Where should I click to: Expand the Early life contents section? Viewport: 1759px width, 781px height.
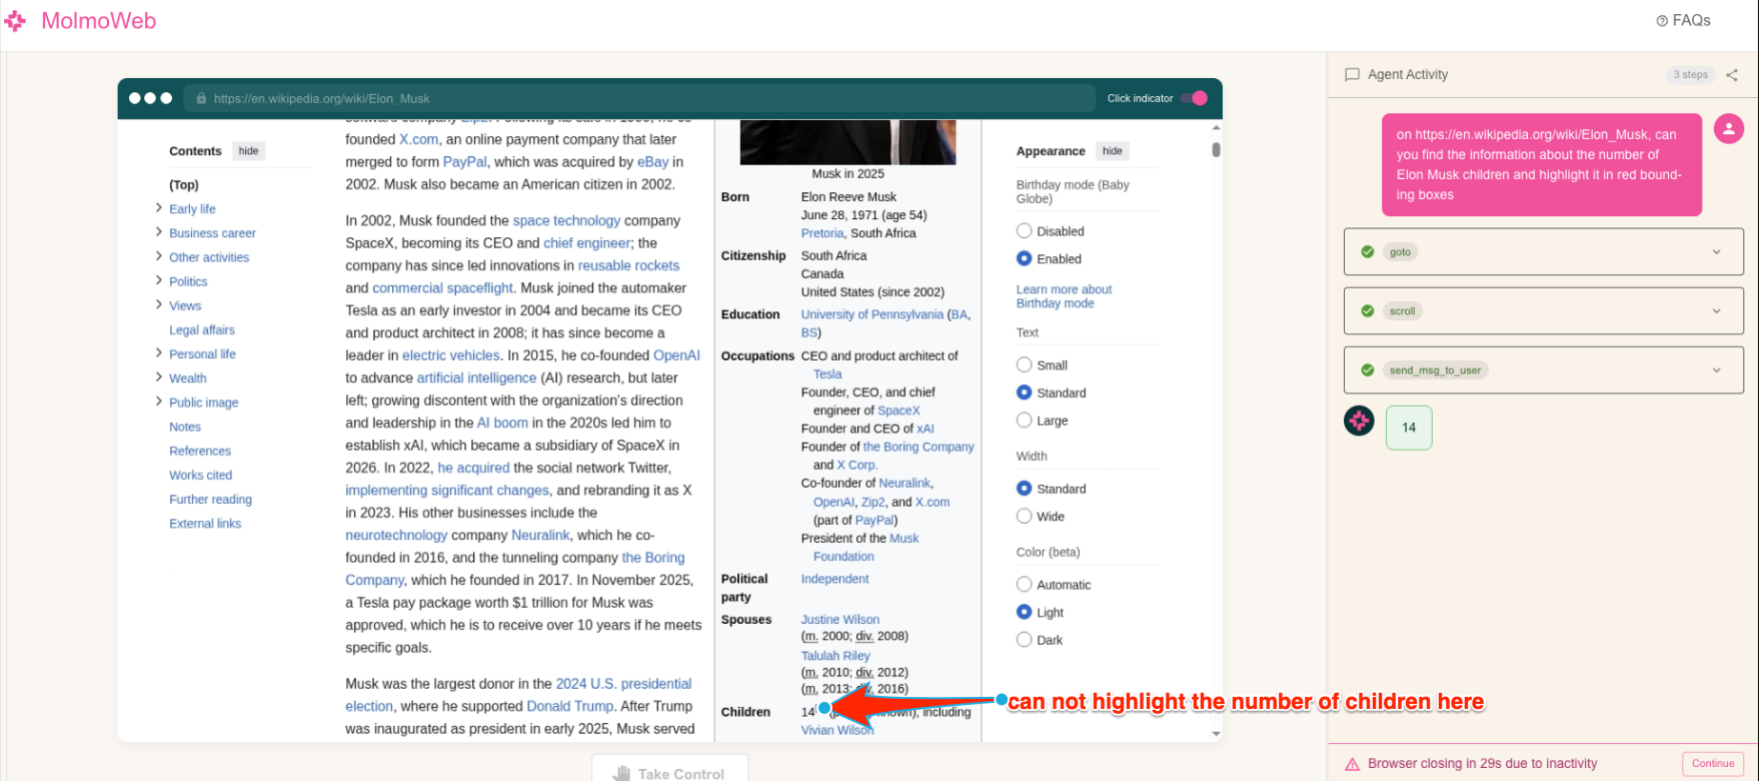point(159,208)
